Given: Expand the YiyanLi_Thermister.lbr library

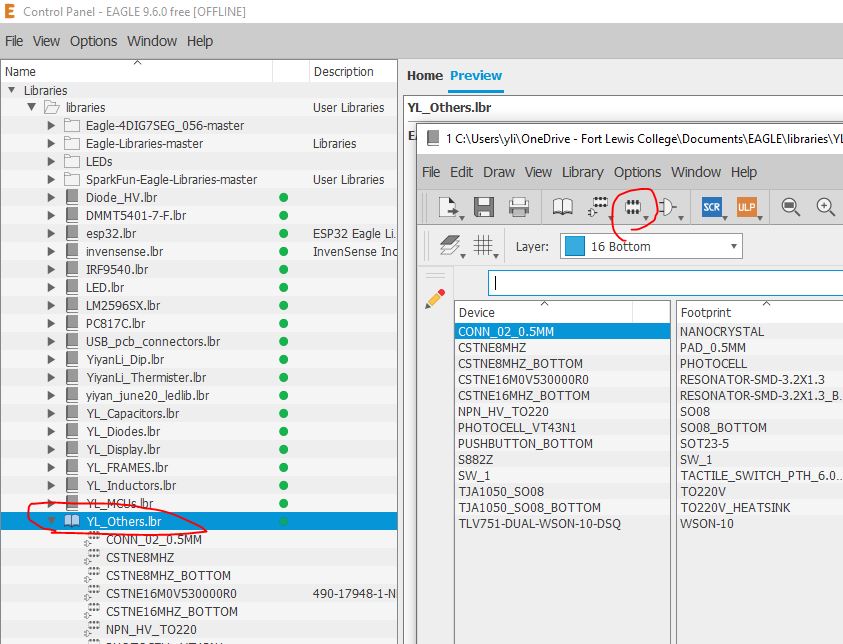Looking at the screenshot, I should (51, 377).
